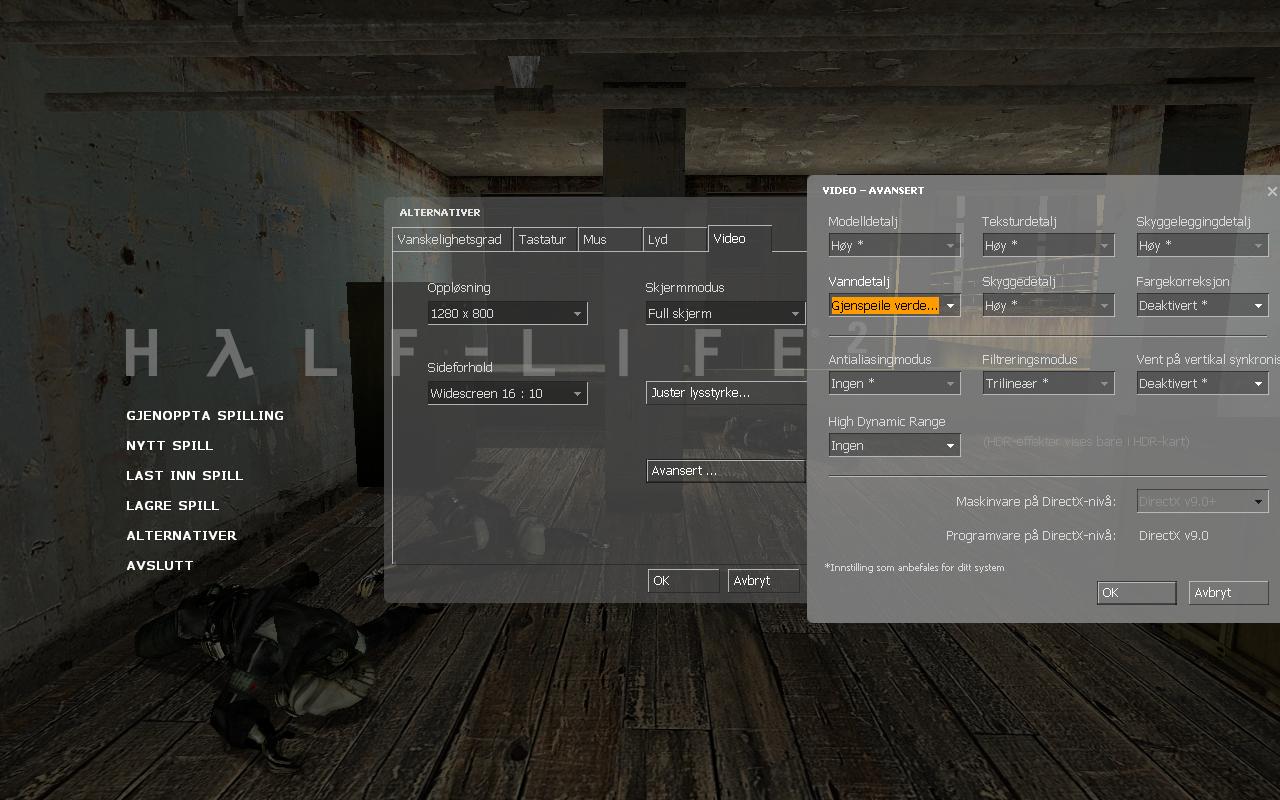Click the HDR-effekter vises bare note
The width and height of the screenshot is (1280, 800).
(1086, 441)
